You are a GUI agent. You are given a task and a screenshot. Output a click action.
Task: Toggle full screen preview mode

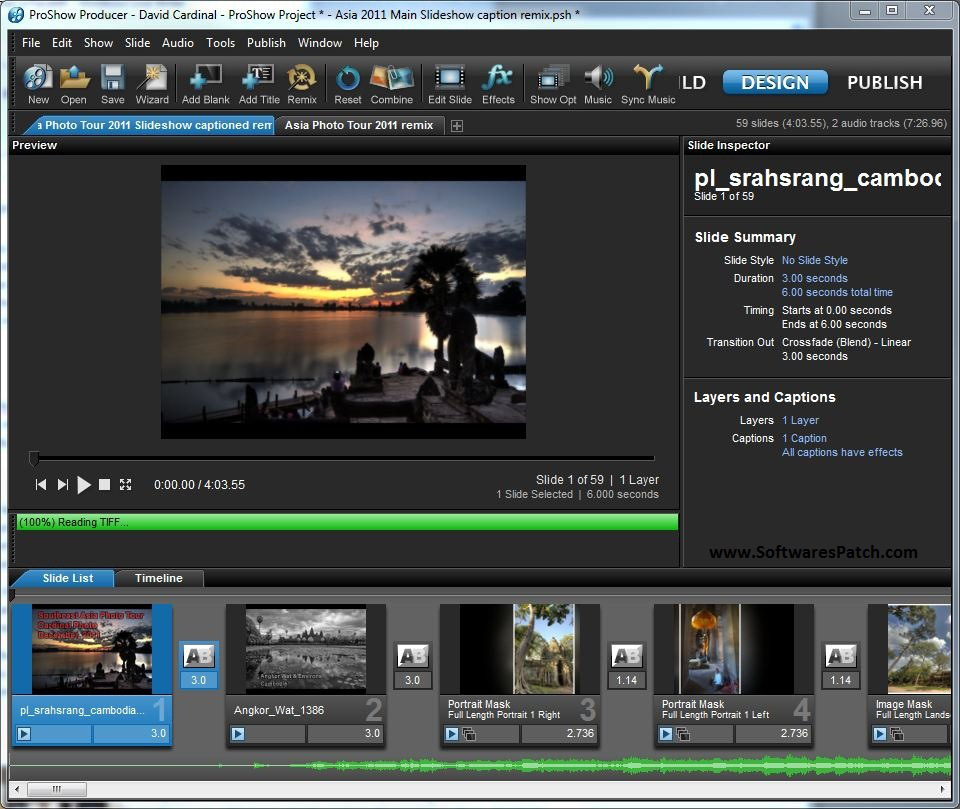point(126,485)
